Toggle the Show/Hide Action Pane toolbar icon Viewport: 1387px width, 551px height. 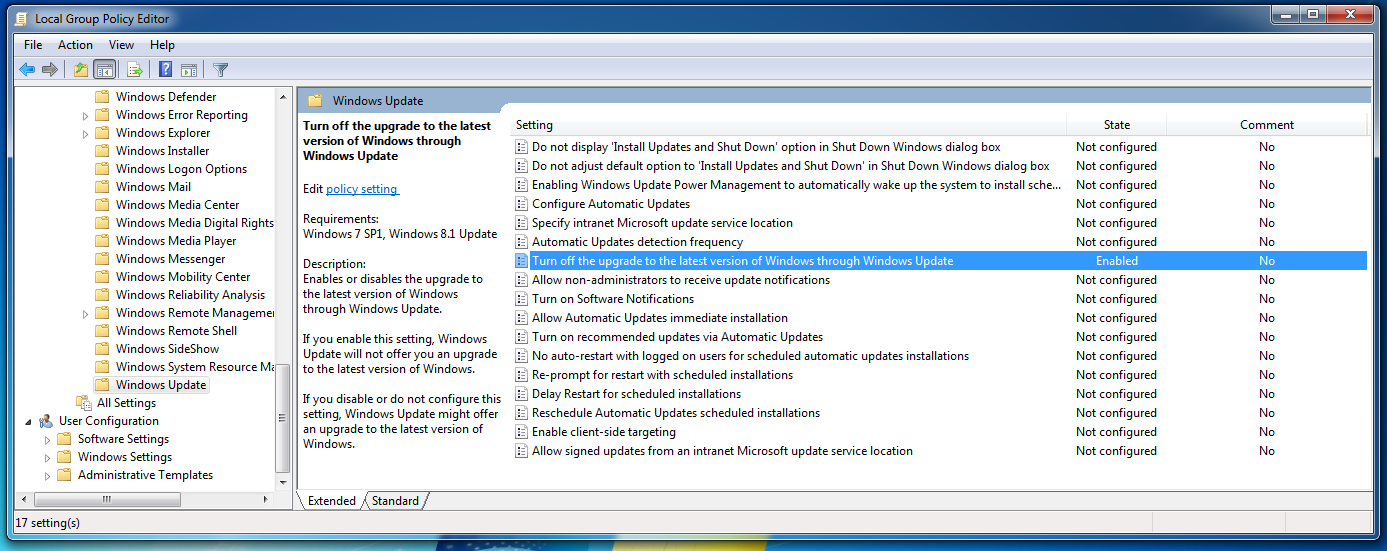(x=189, y=70)
